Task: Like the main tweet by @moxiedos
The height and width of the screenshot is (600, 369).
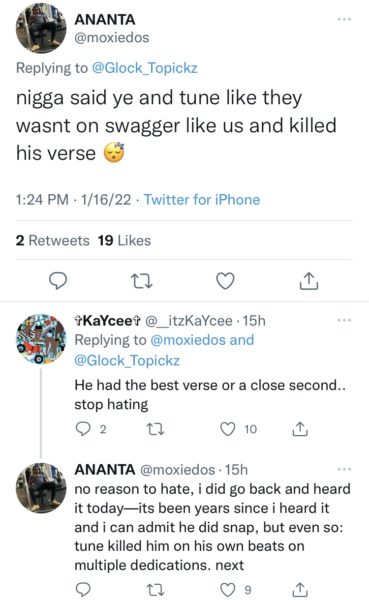Action: [225, 281]
